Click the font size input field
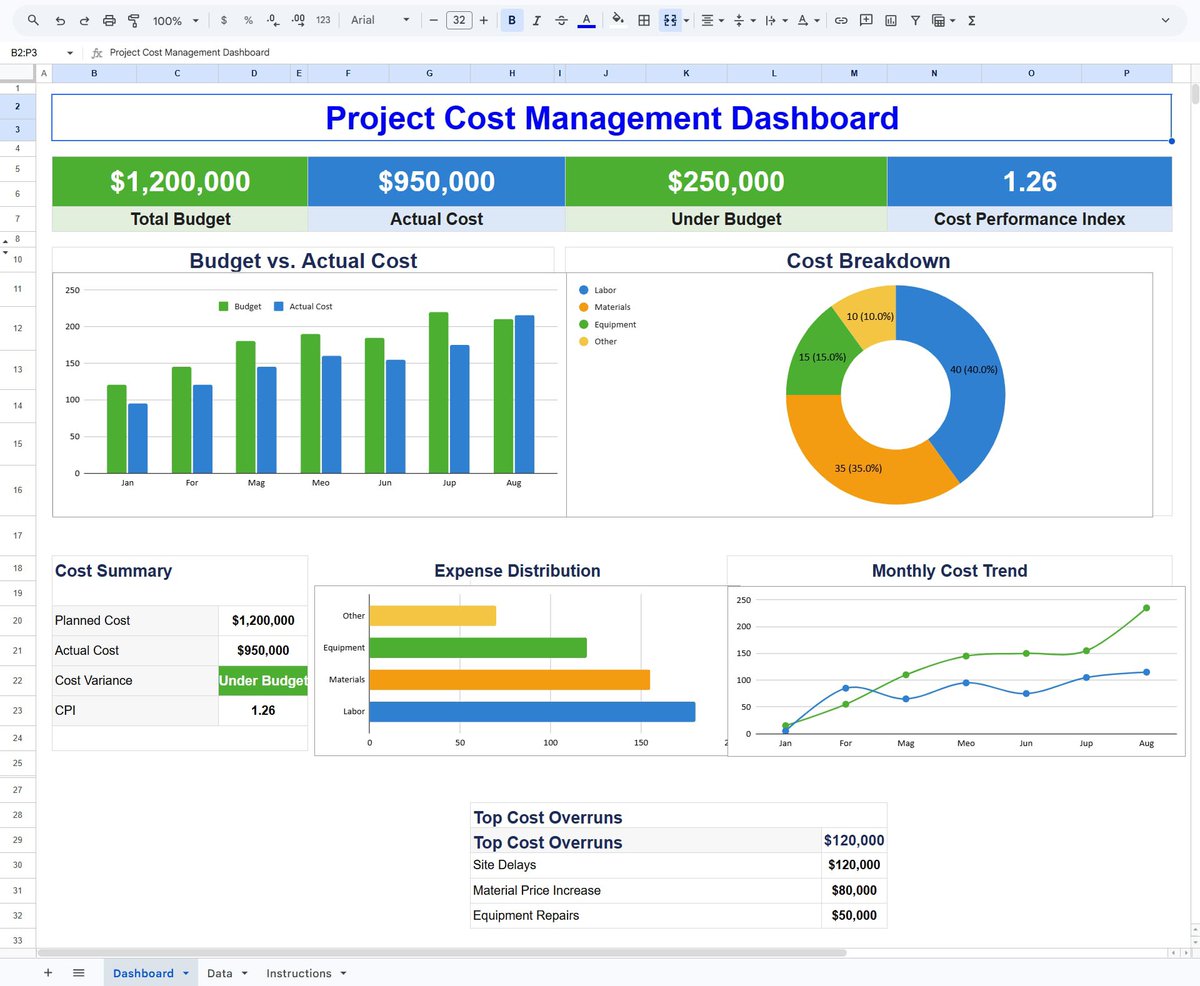 coord(459,20)
